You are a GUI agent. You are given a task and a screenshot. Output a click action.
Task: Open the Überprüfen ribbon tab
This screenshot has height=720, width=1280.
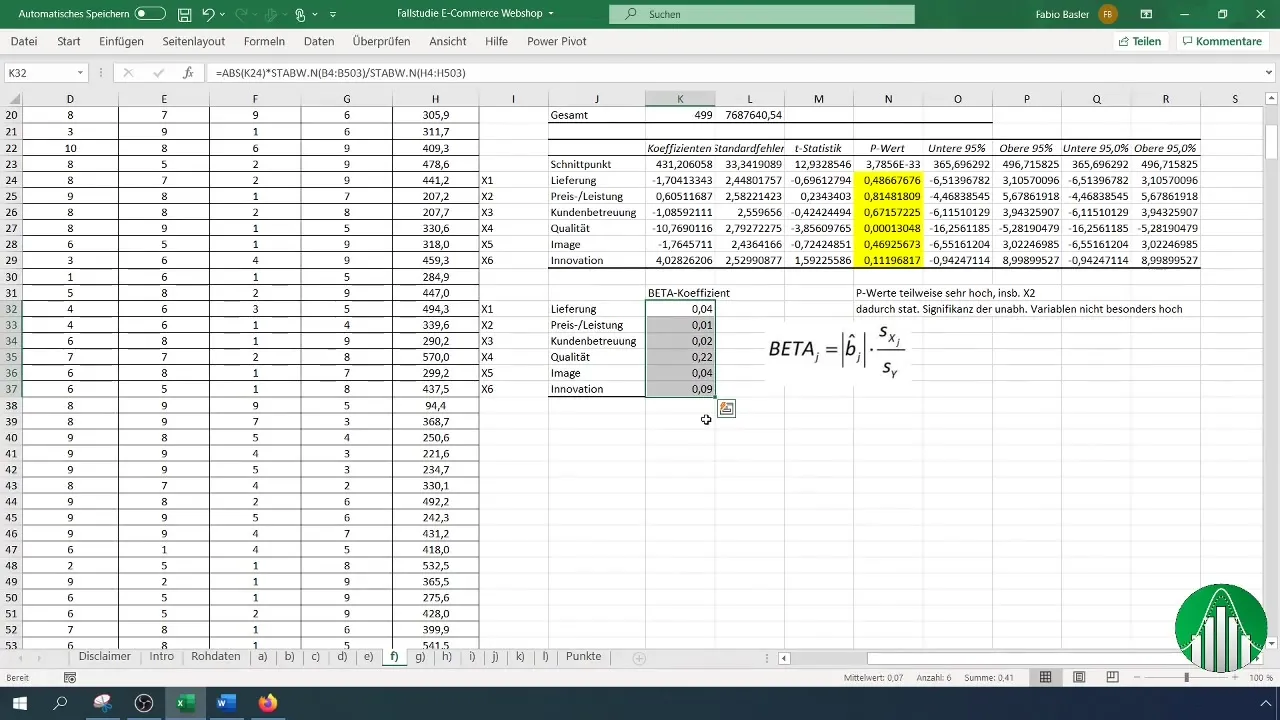coord(381,41)
